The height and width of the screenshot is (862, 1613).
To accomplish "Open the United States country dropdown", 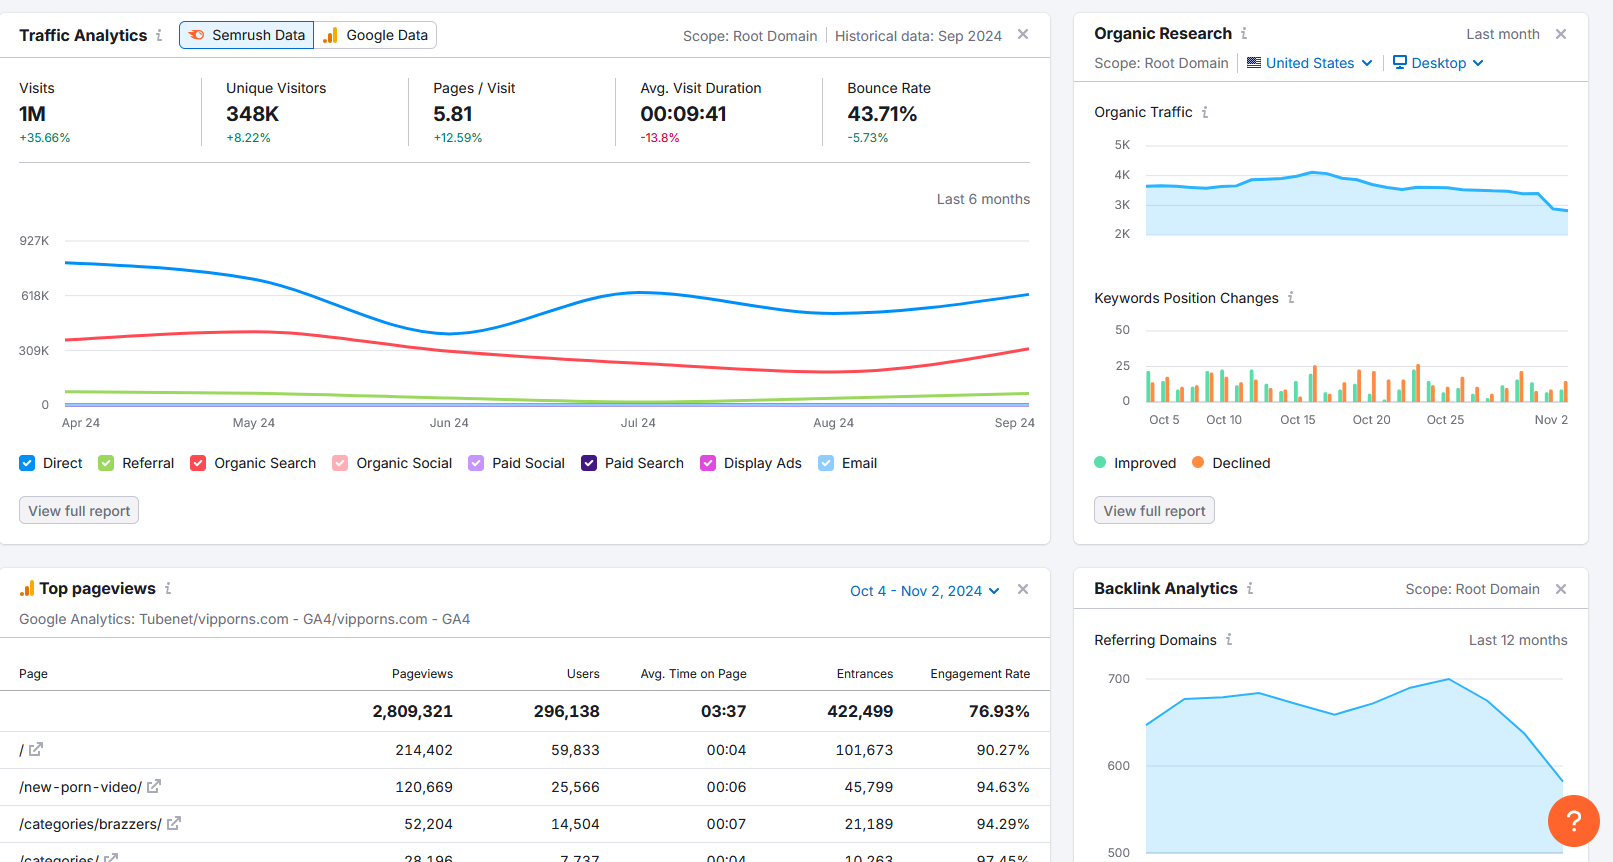I will 1310,63.
